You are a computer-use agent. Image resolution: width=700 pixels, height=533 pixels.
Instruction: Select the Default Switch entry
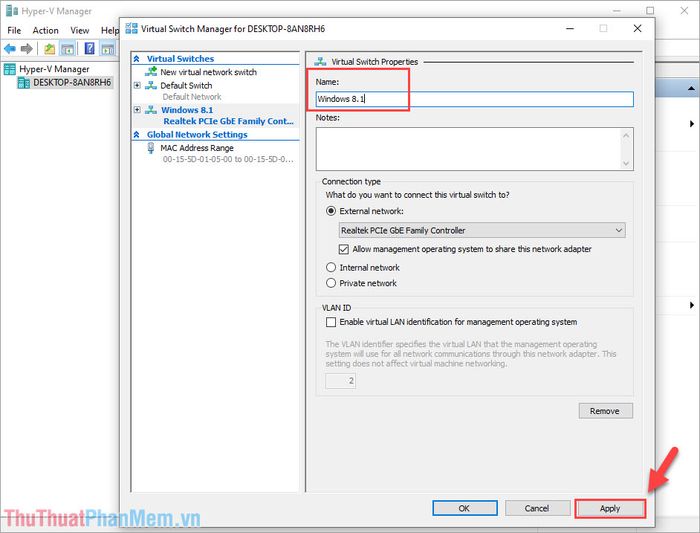[186, 85]
